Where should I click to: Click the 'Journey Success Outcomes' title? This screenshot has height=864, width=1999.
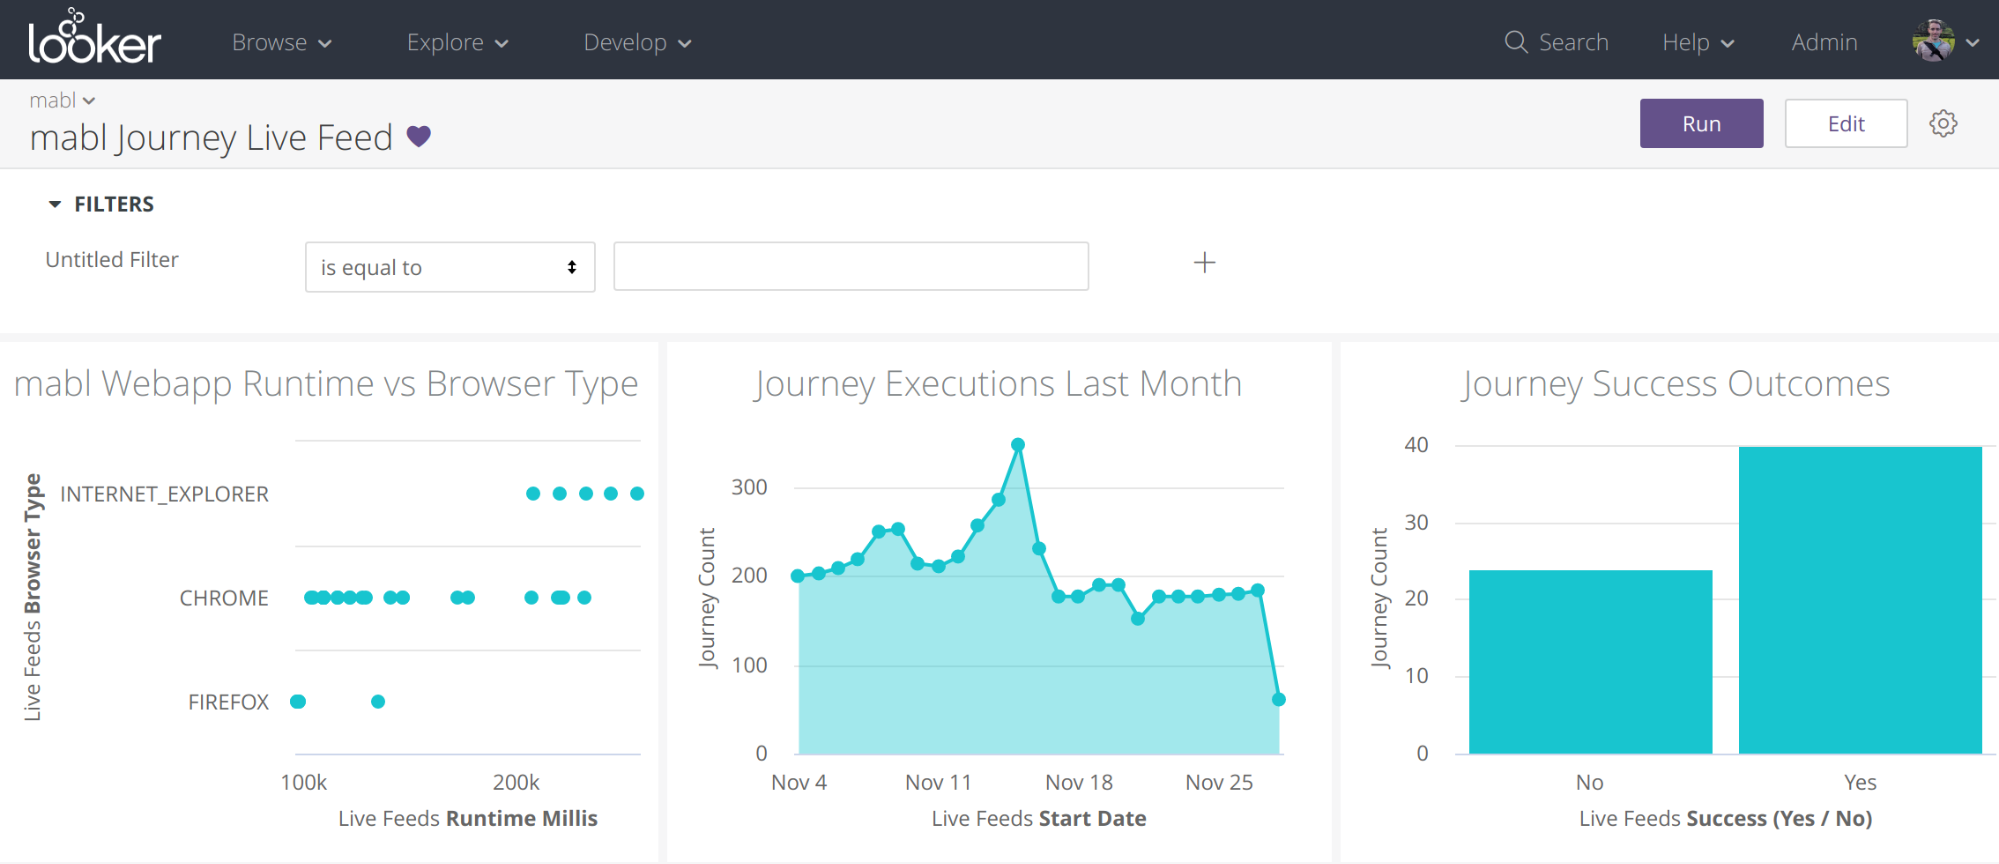[x=1675, y=384]
